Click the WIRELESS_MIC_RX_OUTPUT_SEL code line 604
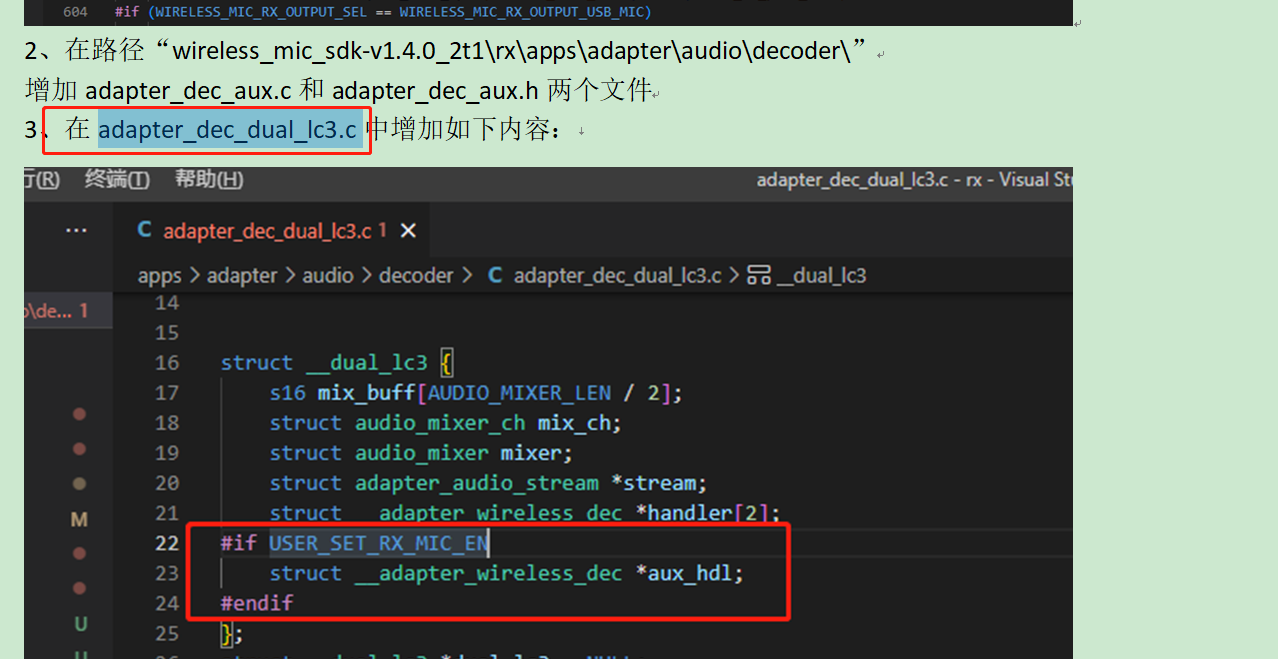Screen dimensions: 1278x659 pos(383,12)
